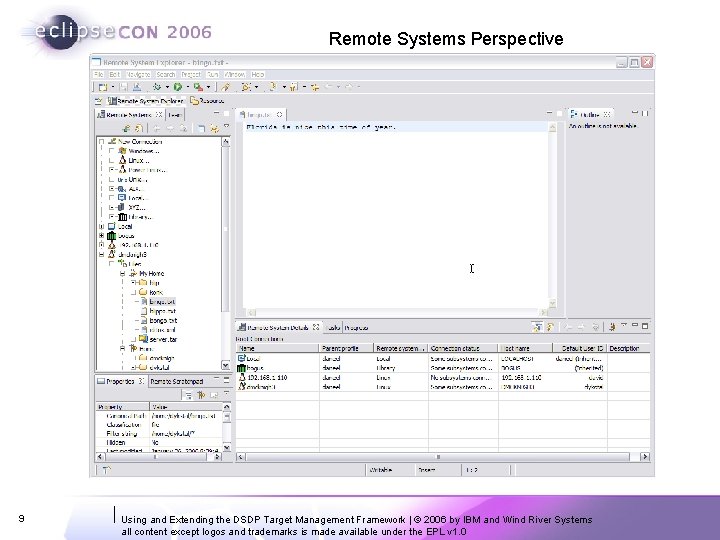Click the Value column header in Properties

[186, 407]
